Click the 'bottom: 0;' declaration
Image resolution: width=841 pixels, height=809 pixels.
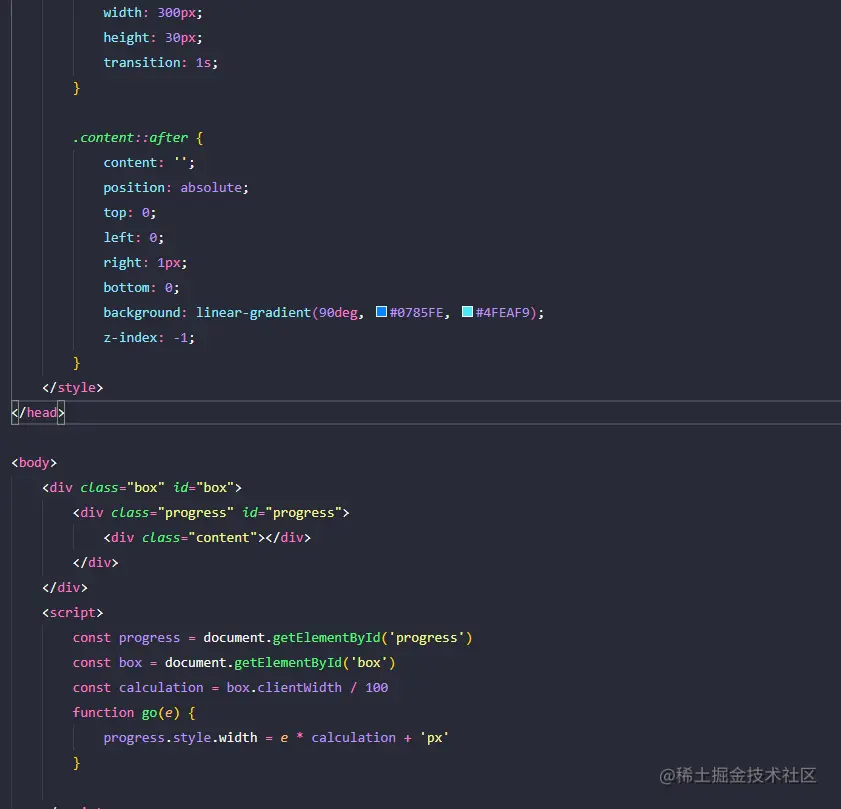click(x=142, y=288)
